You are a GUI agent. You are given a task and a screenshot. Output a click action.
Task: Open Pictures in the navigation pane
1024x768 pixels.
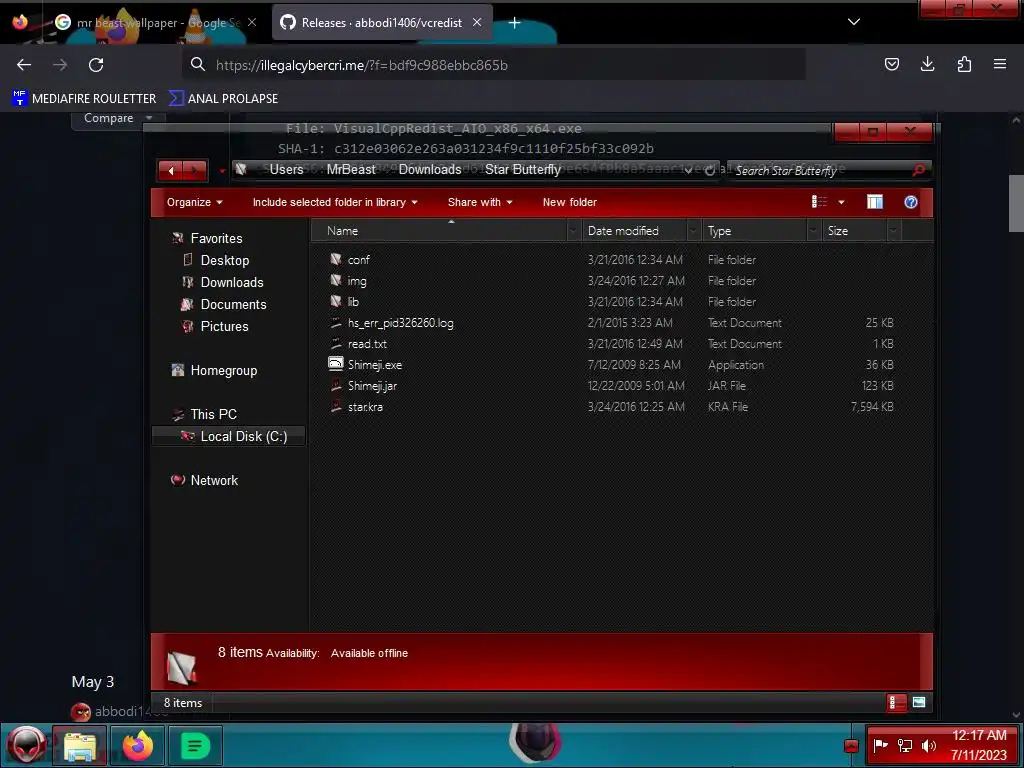pyautogui.click(x=224, y=327)
